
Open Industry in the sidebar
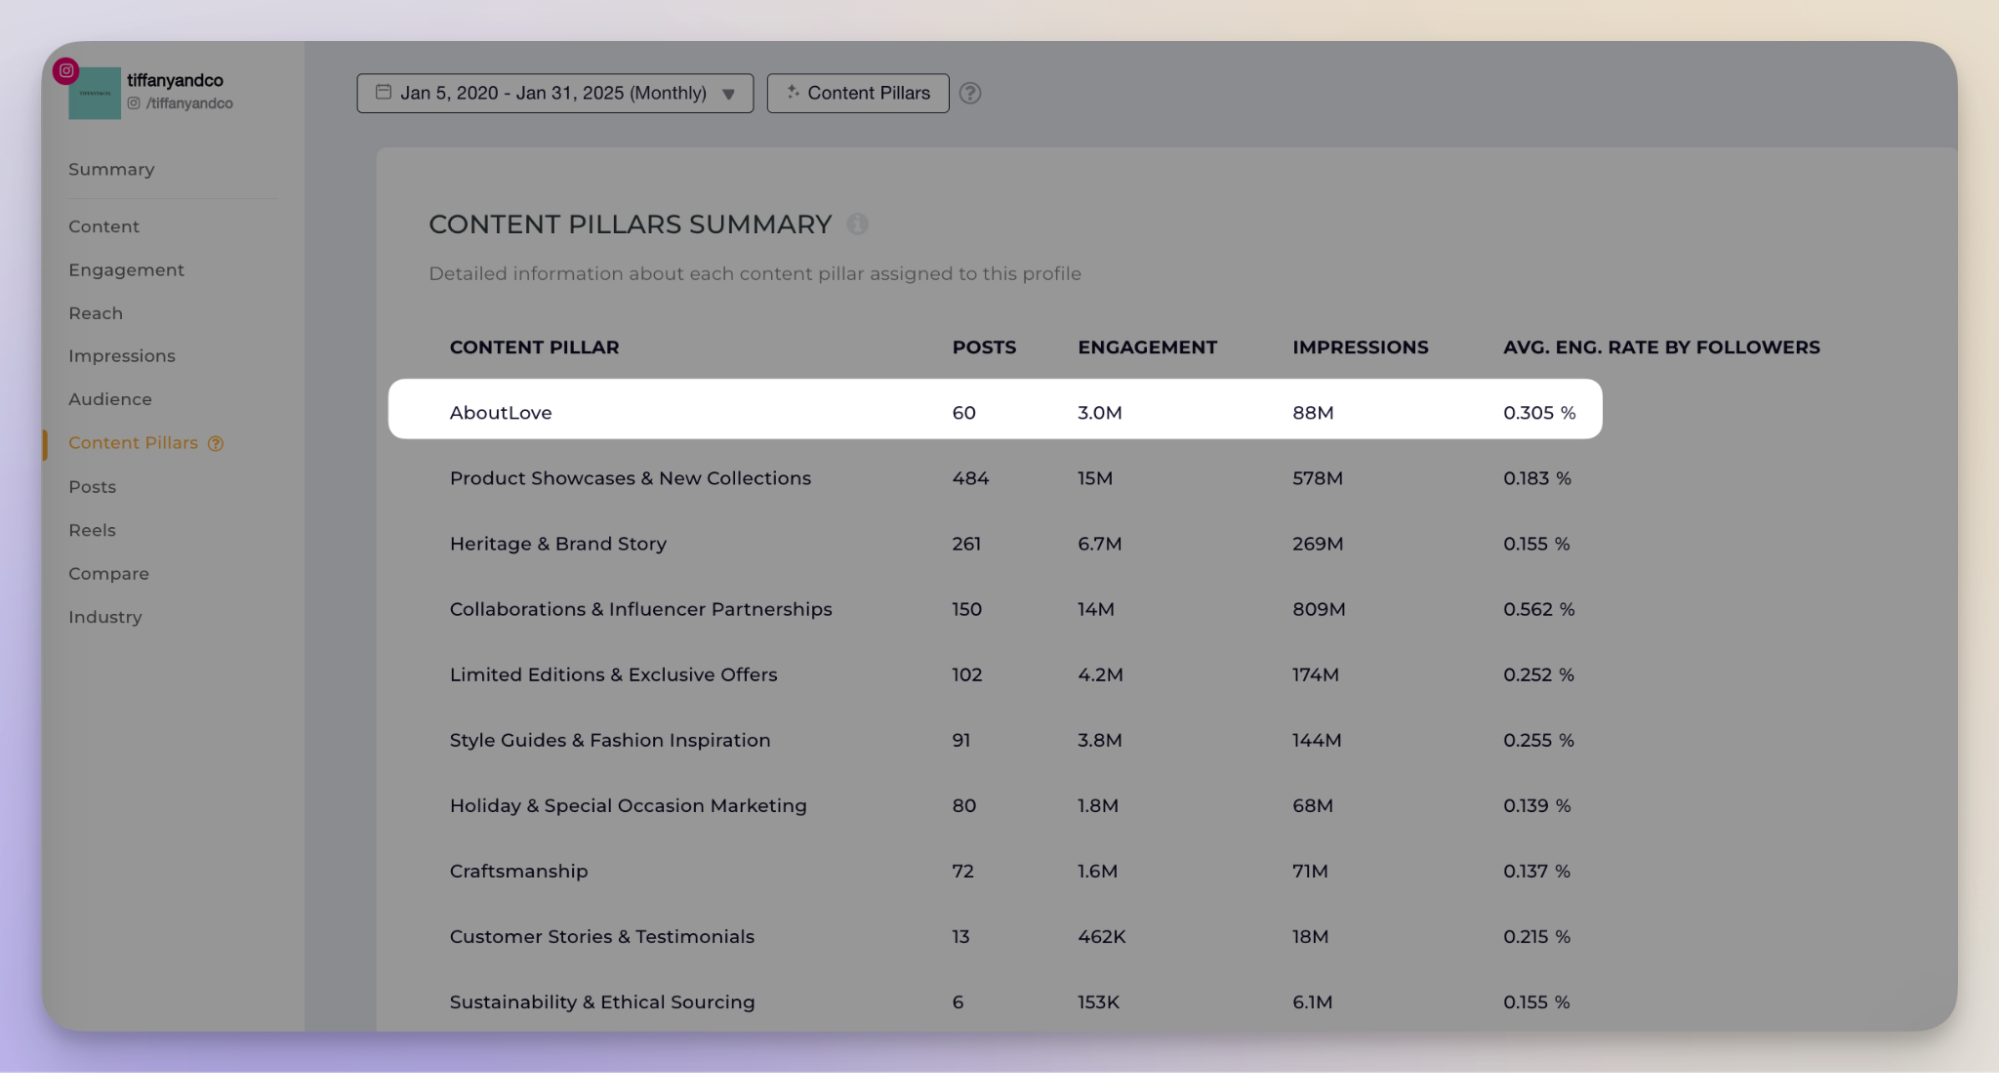click(105, 617)
